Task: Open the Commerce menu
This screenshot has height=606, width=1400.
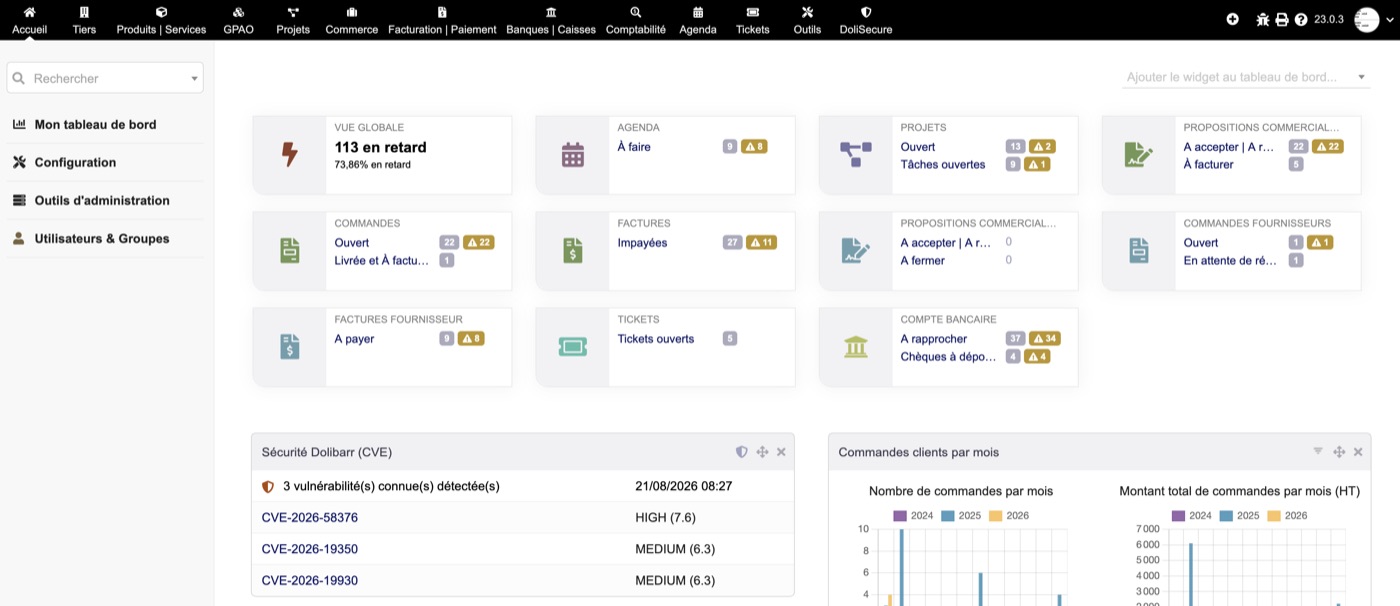Action: [352, 20]
